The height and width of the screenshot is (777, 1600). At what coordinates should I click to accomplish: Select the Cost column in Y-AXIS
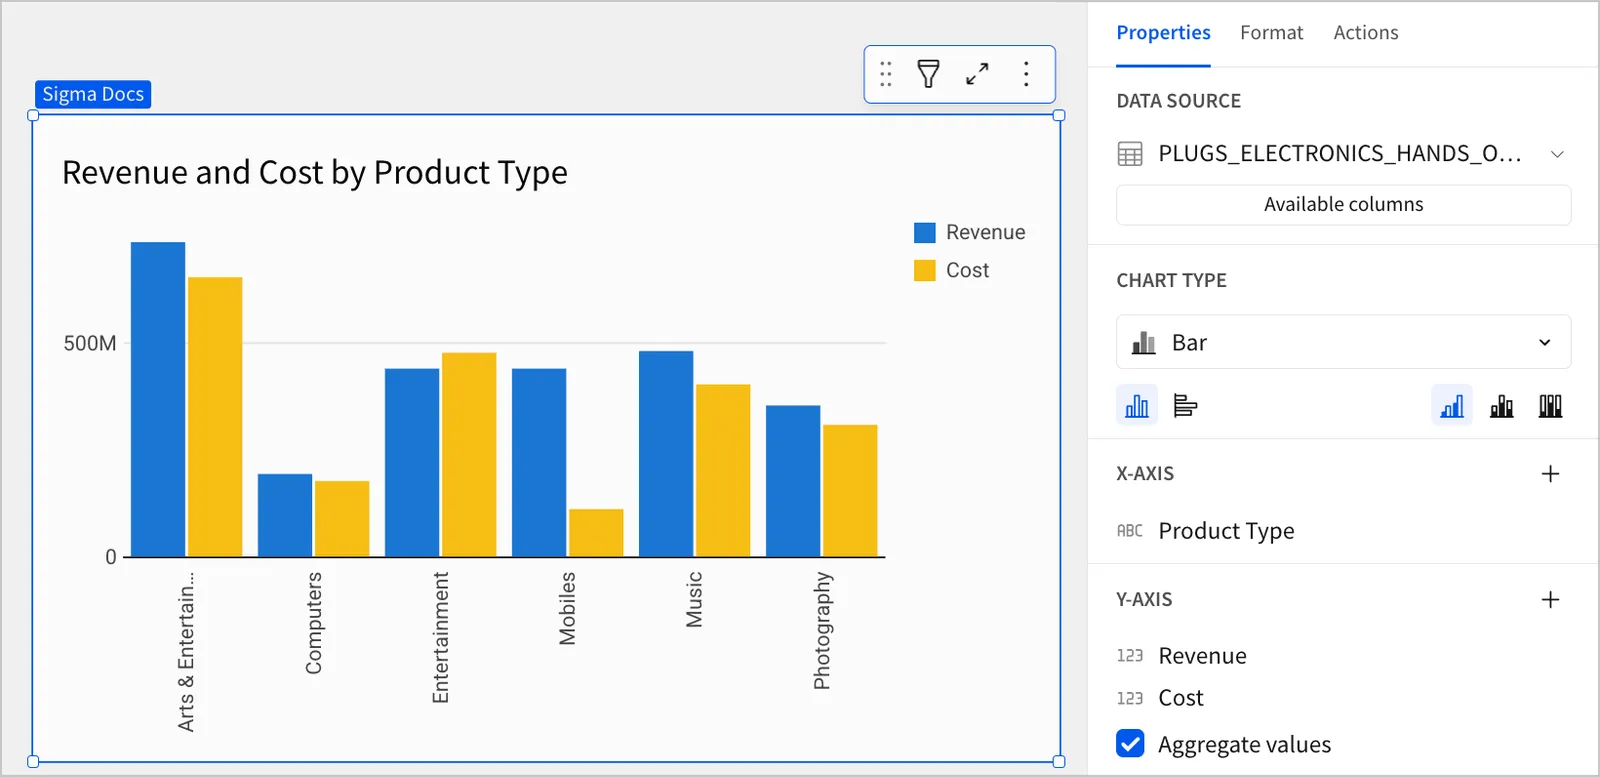tap(1181, 698)
